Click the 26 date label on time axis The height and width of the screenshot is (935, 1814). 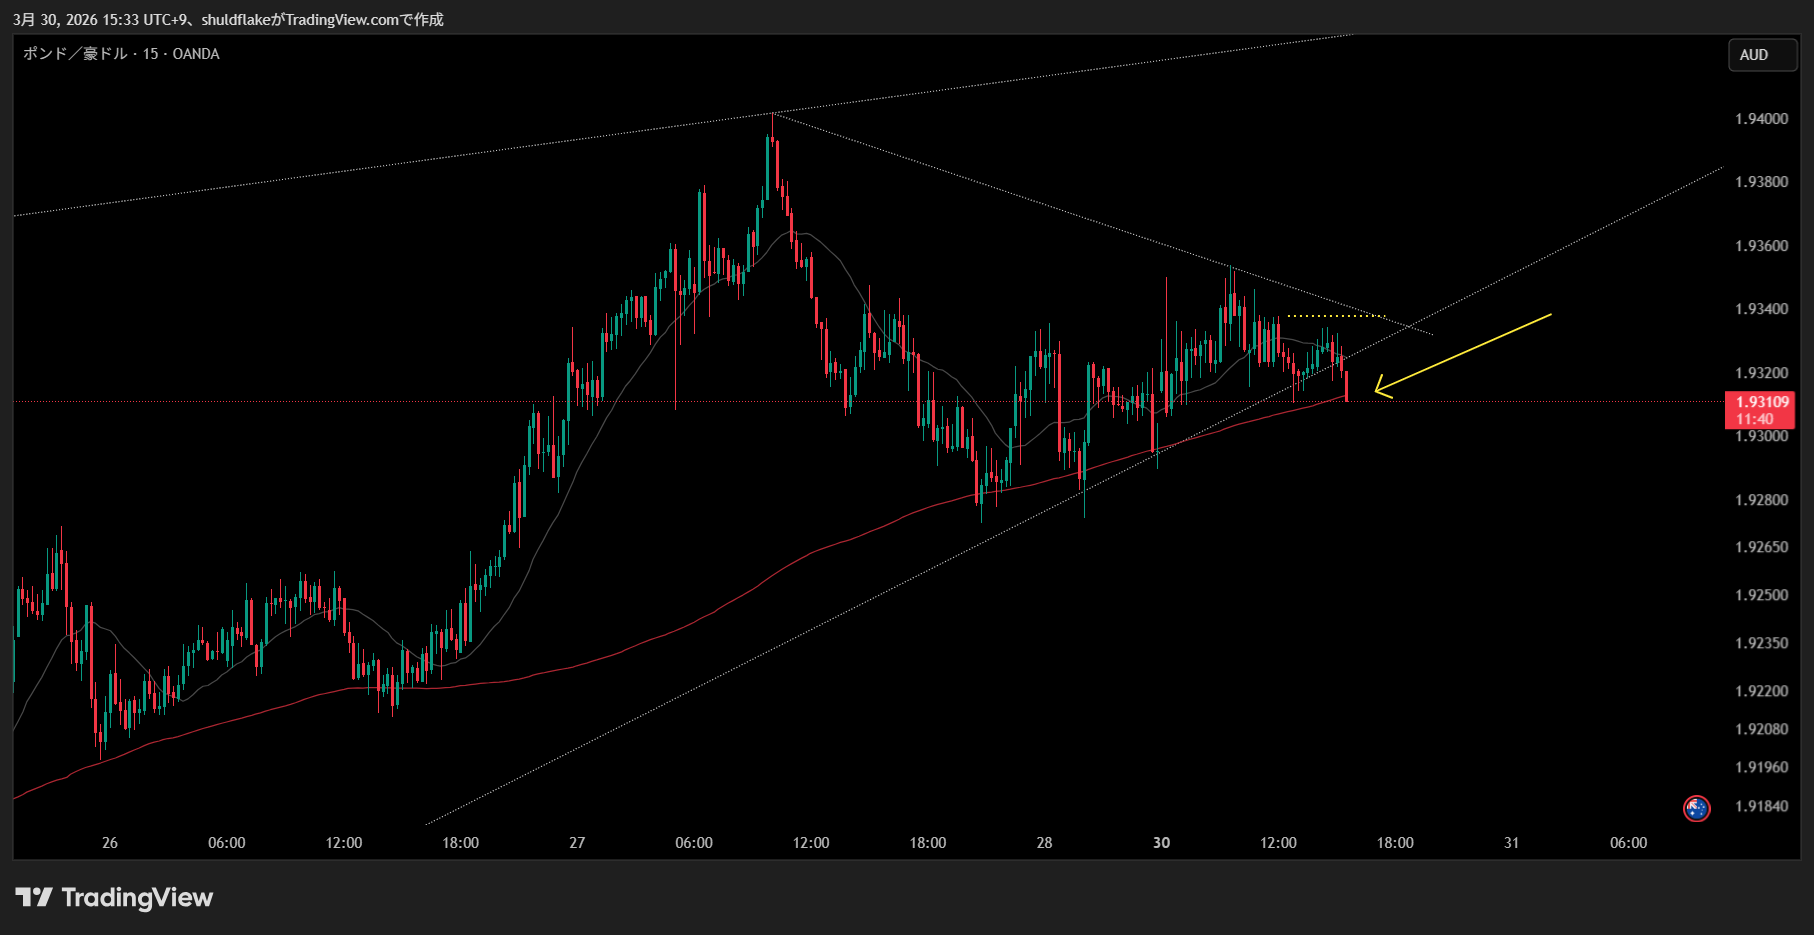(x=110, y=843)
